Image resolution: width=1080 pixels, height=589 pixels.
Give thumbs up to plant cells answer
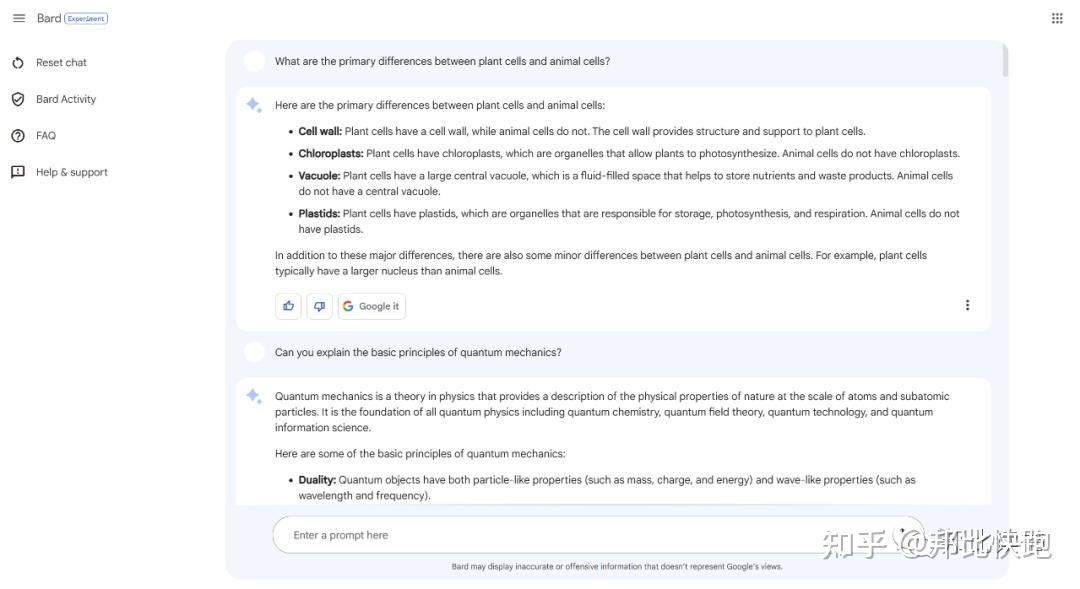(288, 306)
